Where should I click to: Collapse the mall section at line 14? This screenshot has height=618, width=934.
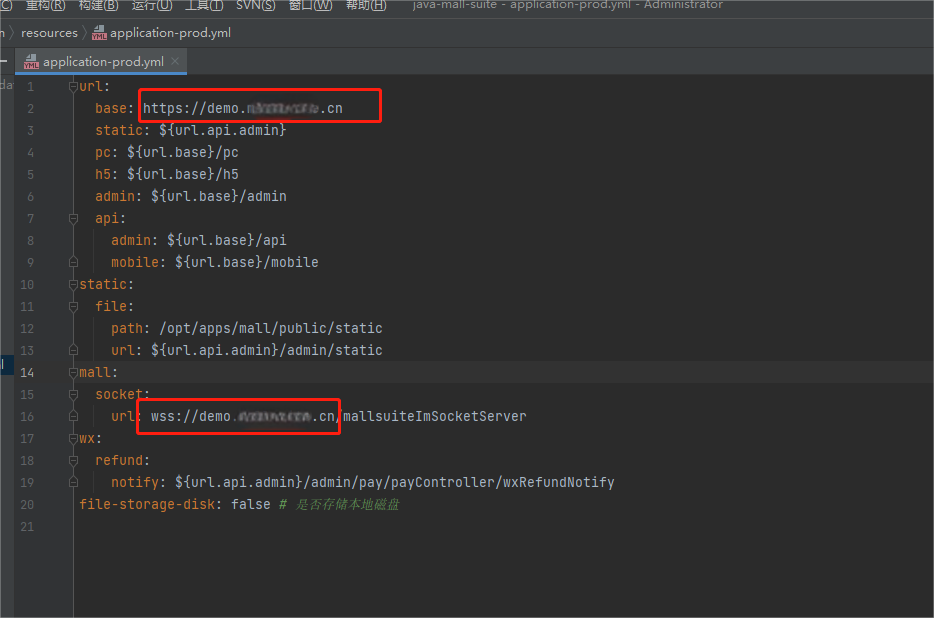73,372
